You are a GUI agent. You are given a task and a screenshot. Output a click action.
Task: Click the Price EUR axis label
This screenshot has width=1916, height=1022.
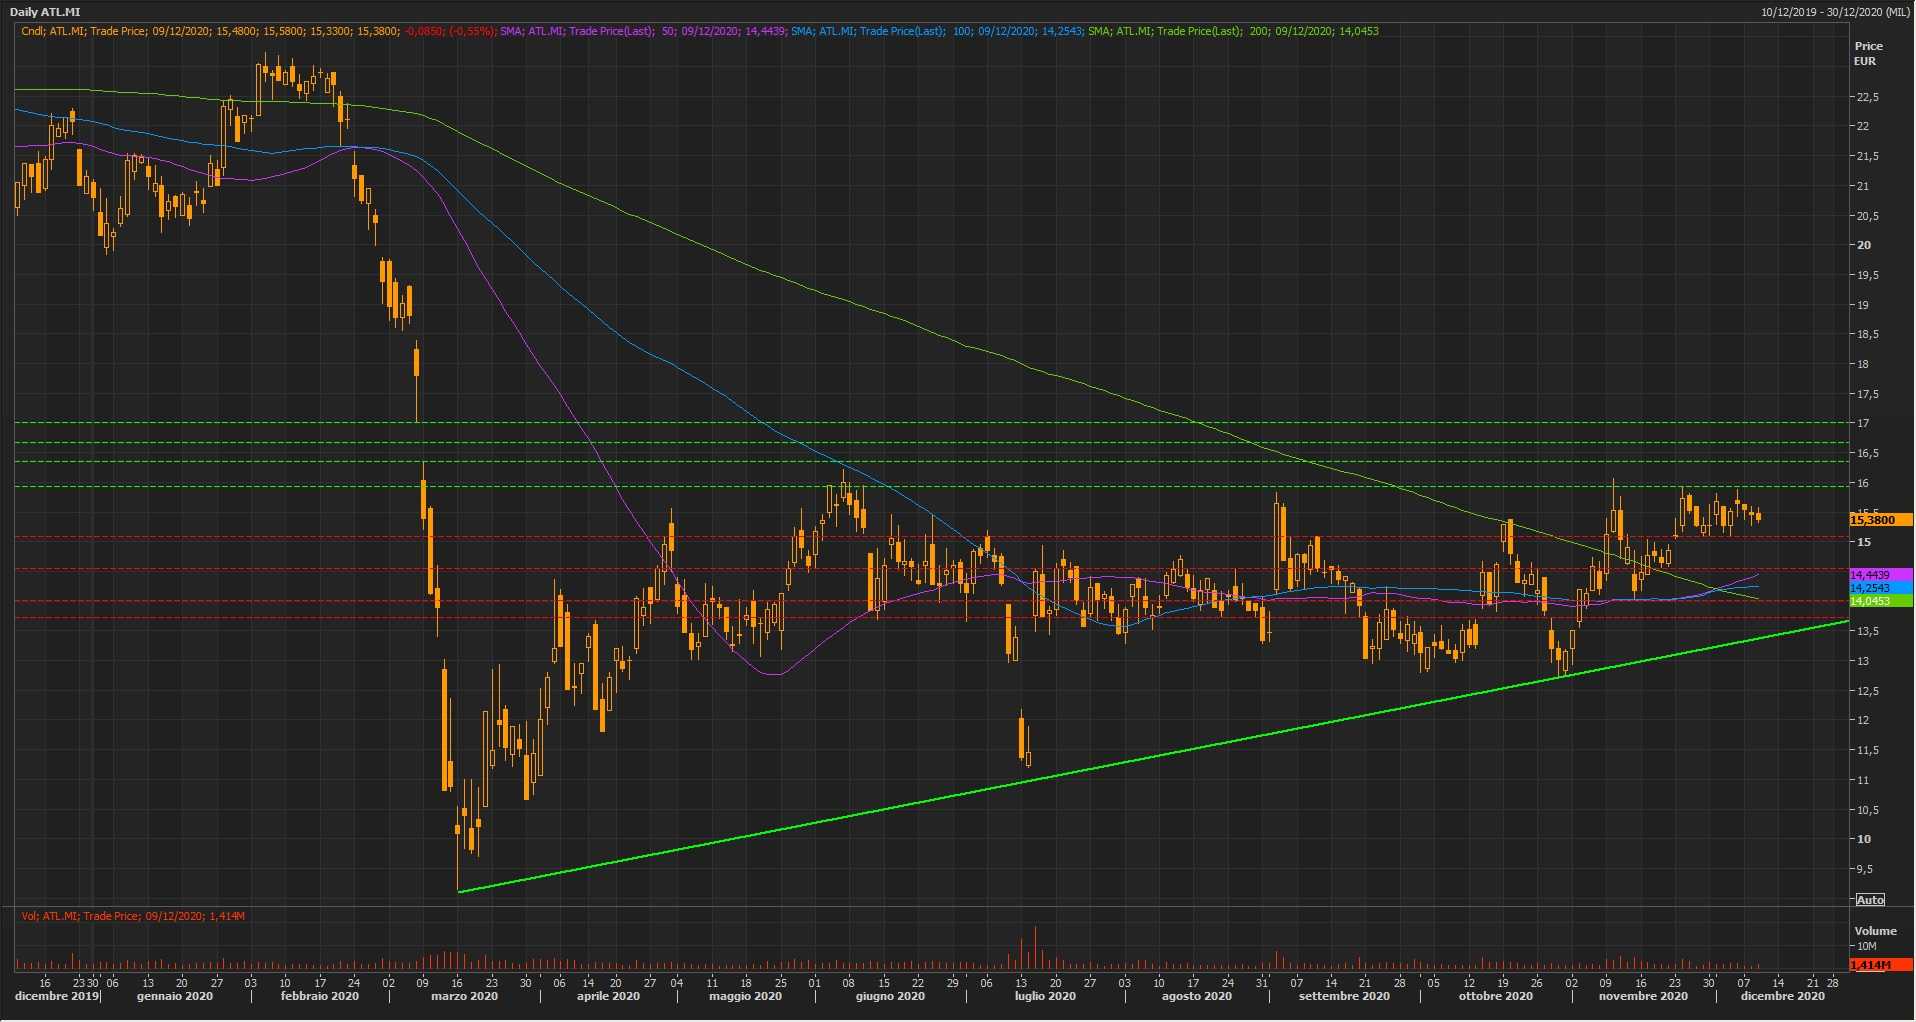pyautogui.click(x=1867, y=53)
